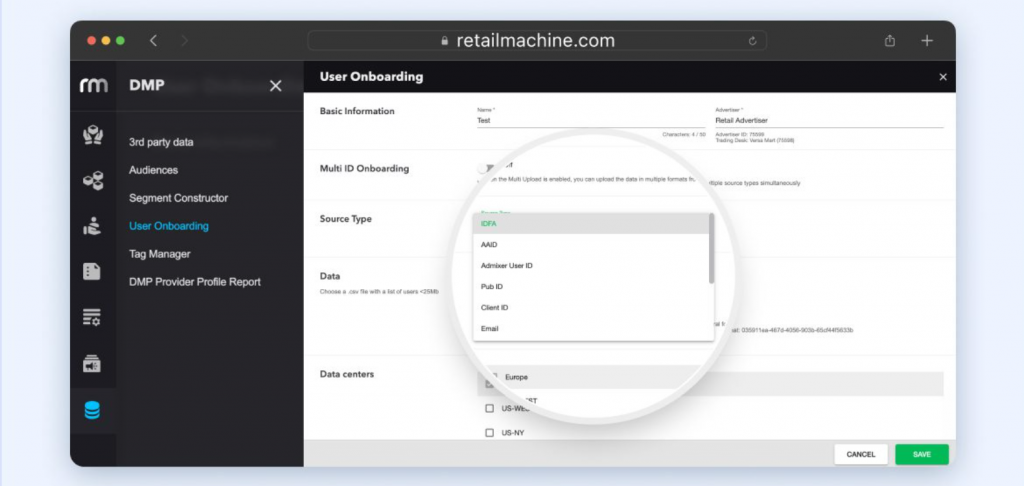
Task: Open the first sidebar icon below the logo
Action: click(92, 136)
